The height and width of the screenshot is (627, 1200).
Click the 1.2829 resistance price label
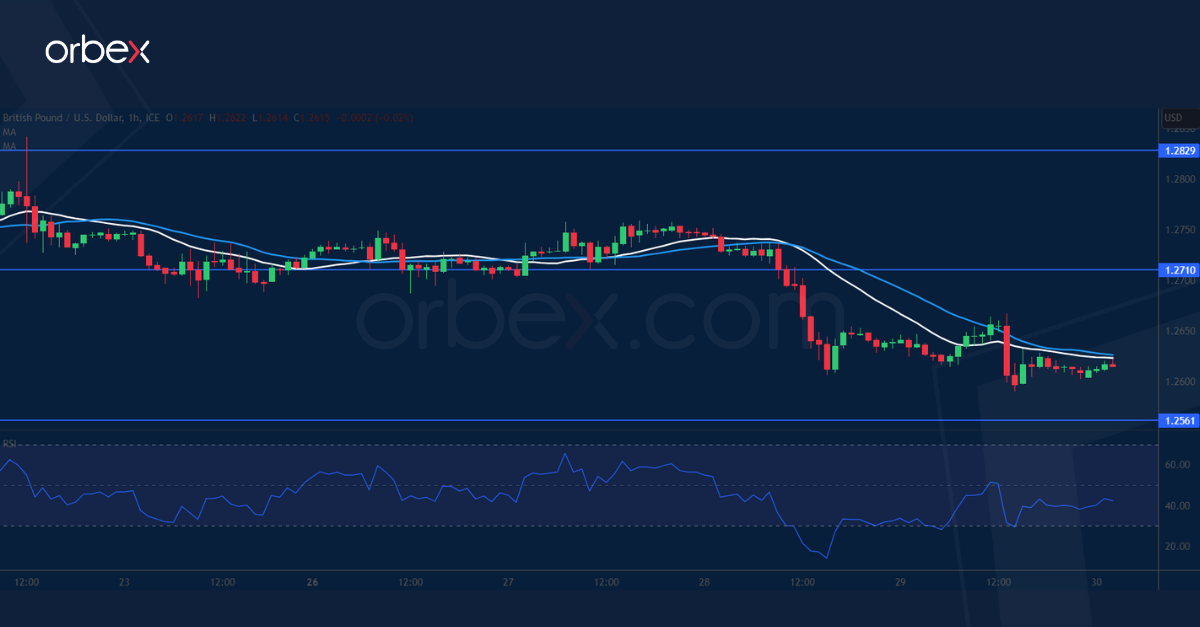click(x=1179, y=151)
